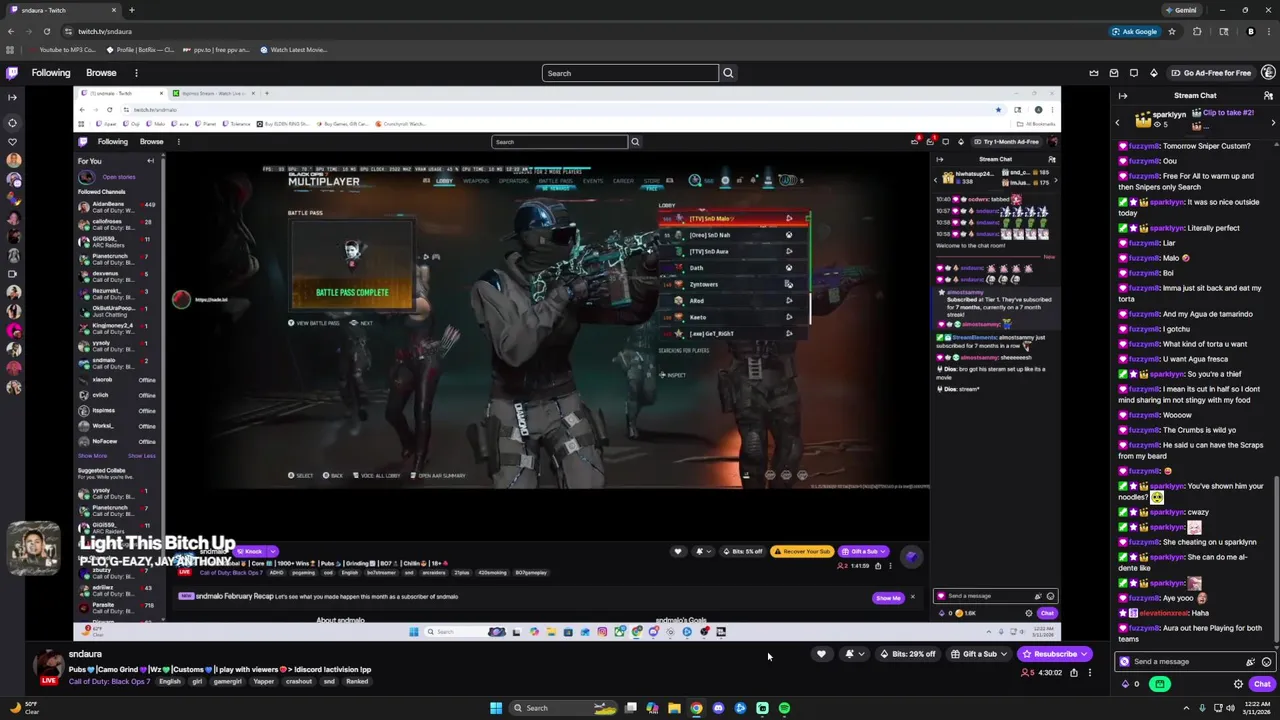Open the notification bell dropdown

(853, 654)
